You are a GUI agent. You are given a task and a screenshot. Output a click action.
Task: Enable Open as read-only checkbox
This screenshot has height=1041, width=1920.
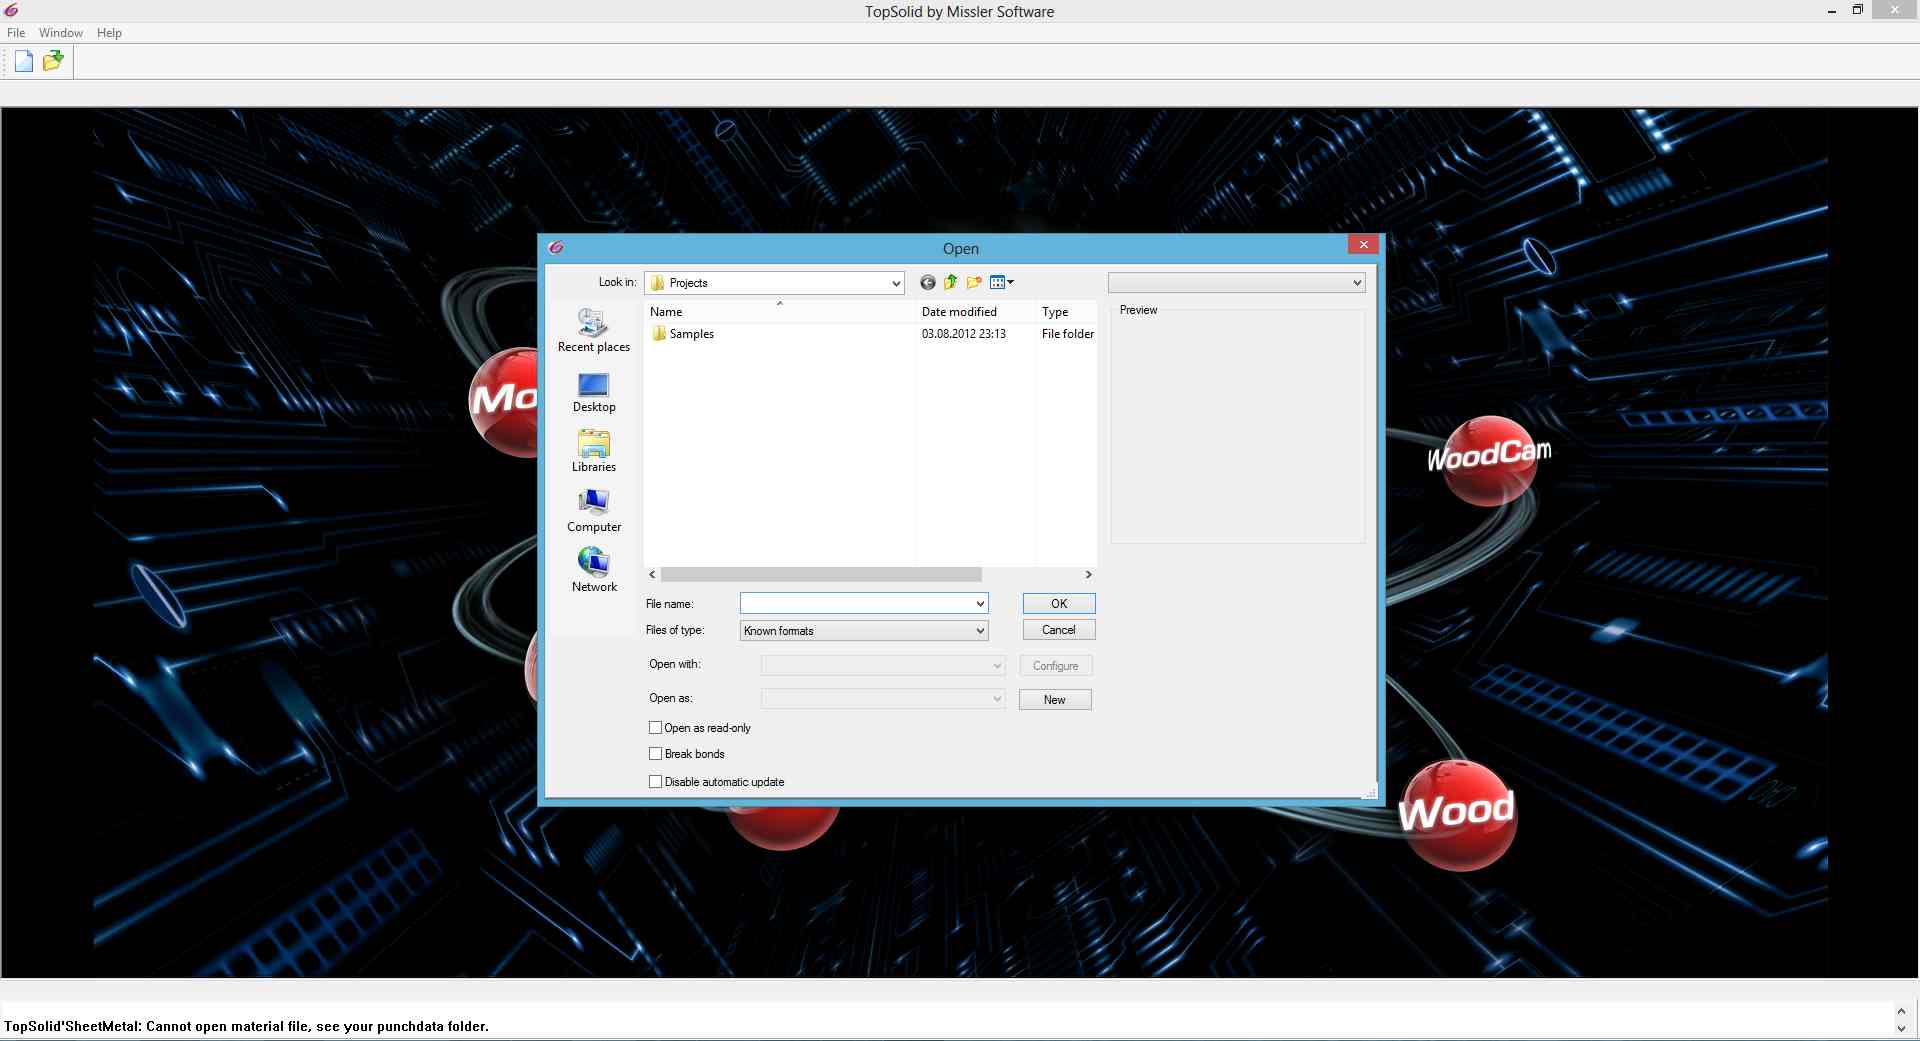click(x=656, y=728)
